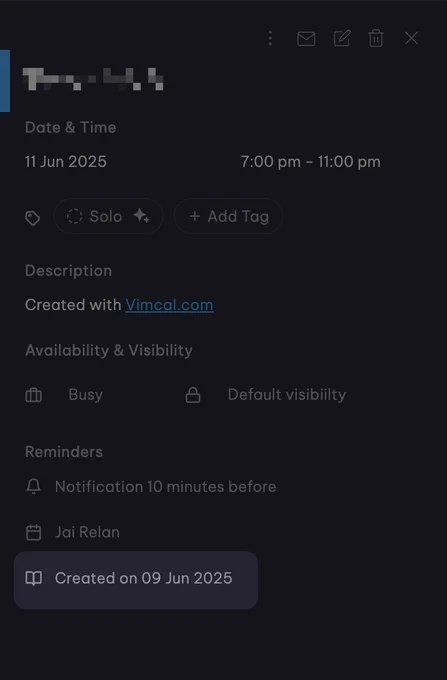Image resolution: width=447 pixels, height=680 pixels.
Task: Edit the event with pencil icon
Action: tap(342, 38)
